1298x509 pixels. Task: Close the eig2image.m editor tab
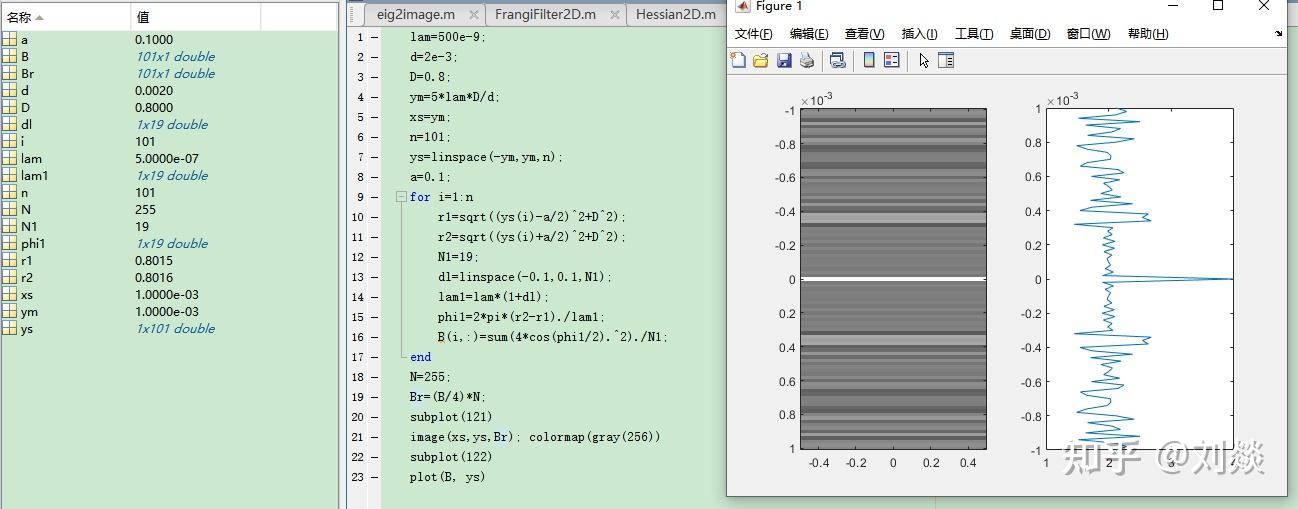[472, 14]
